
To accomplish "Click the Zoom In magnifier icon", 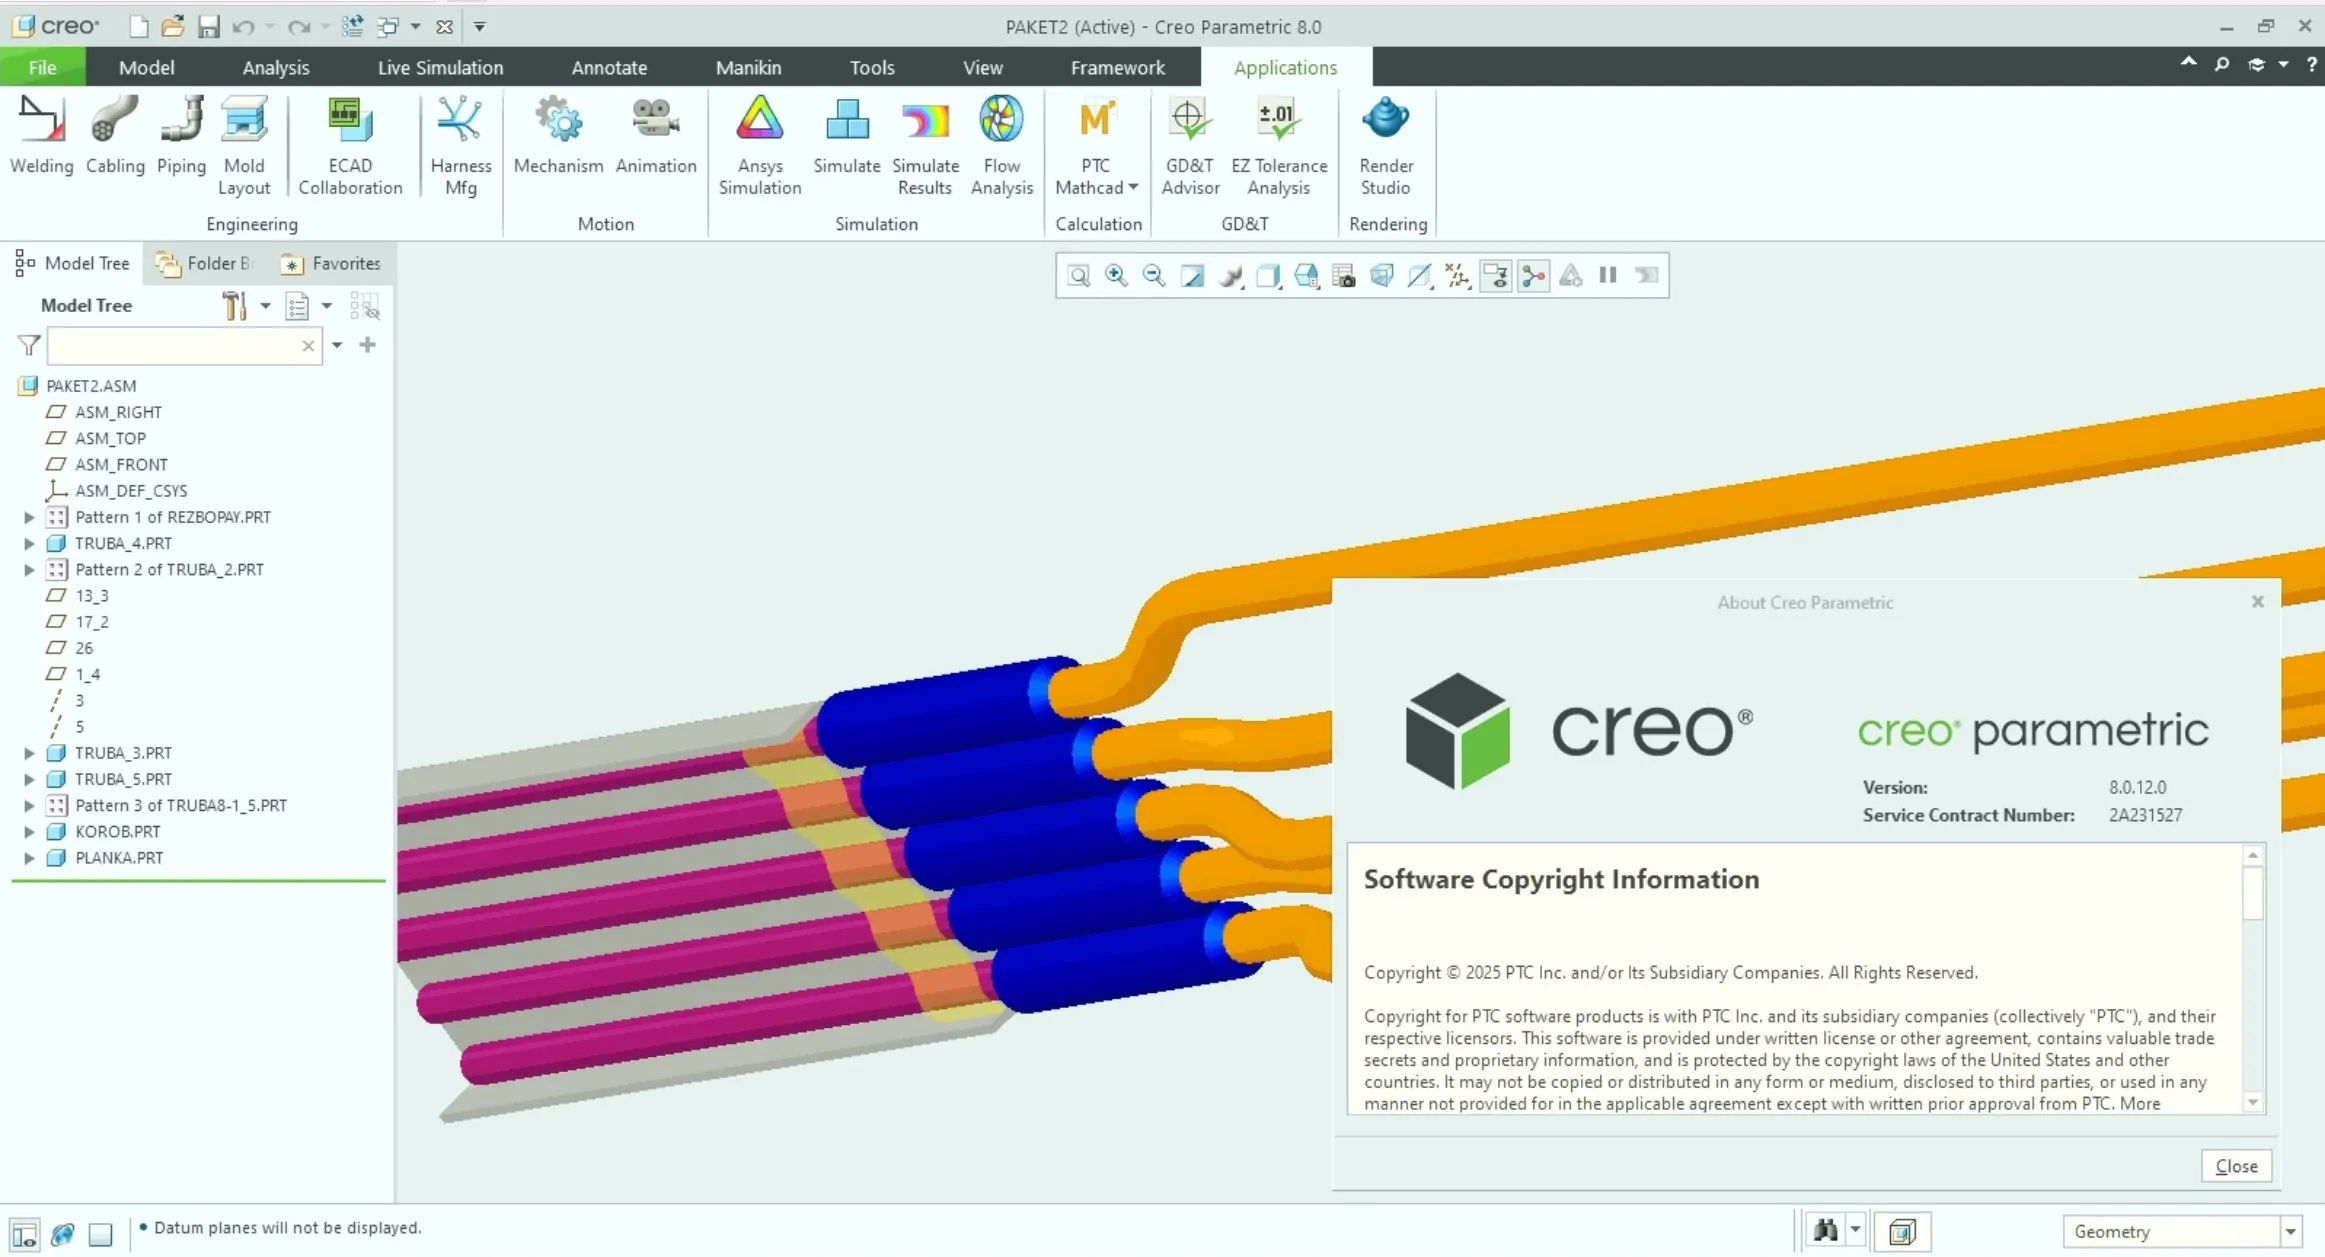I will 1116,276.
